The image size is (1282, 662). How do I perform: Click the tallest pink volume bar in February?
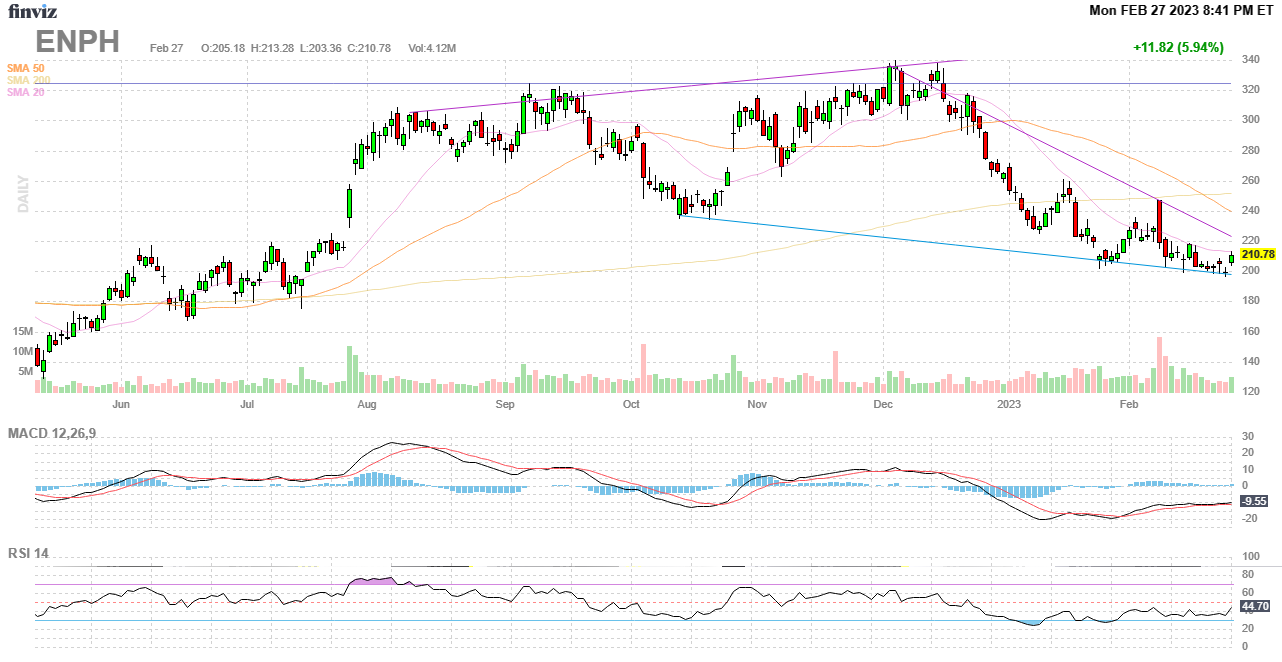1159,365
